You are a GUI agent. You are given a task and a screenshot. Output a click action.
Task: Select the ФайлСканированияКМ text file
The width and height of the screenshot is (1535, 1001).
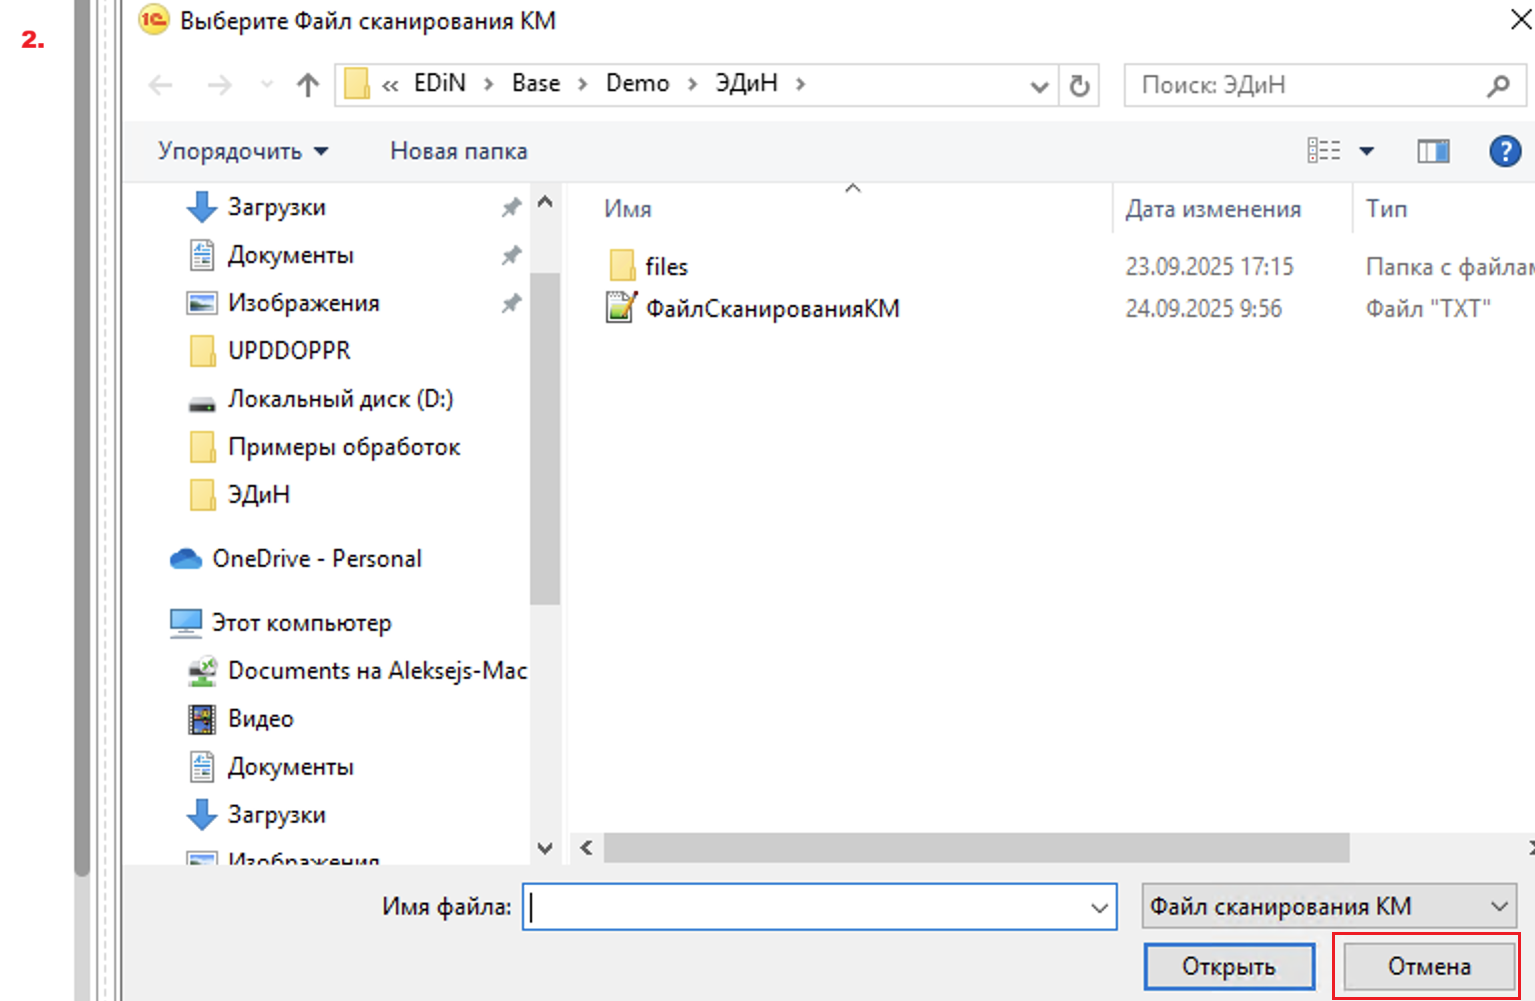pyautogui.click(x=771, y=309)
